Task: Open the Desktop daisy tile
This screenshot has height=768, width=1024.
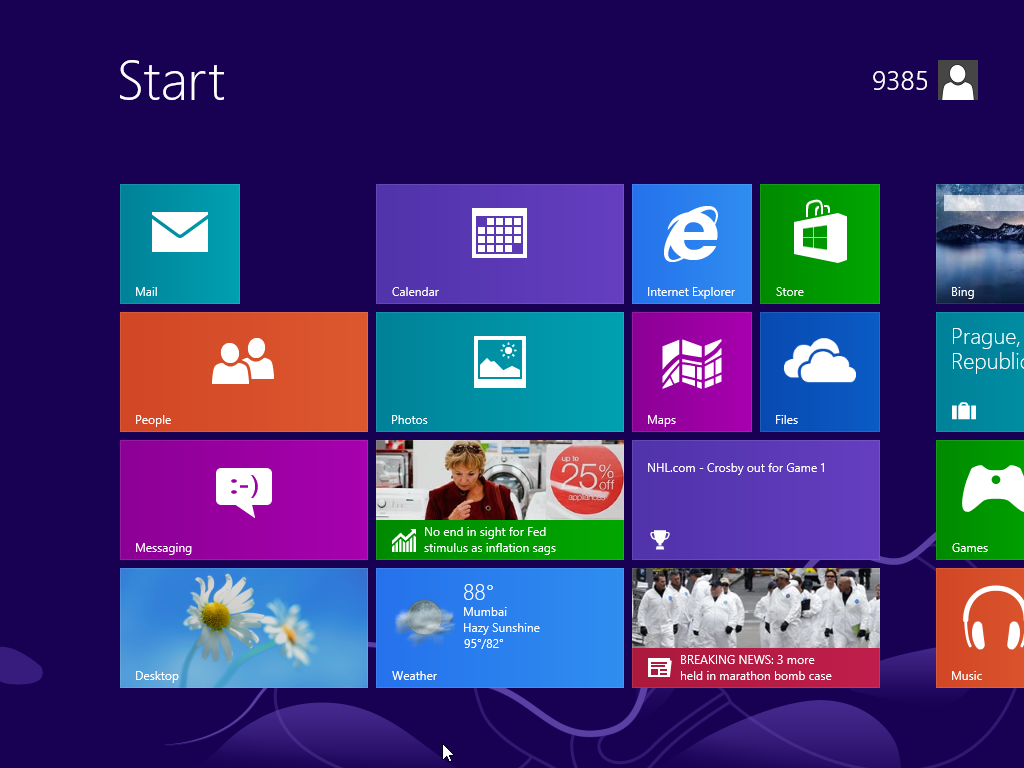Action: (244, 628)
